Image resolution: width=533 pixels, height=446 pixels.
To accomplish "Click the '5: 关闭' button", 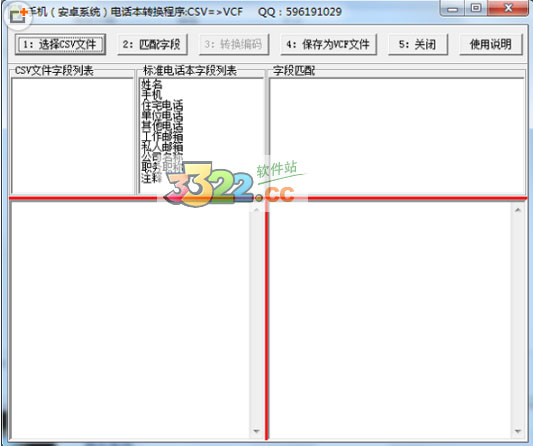I will coord(418,44).
